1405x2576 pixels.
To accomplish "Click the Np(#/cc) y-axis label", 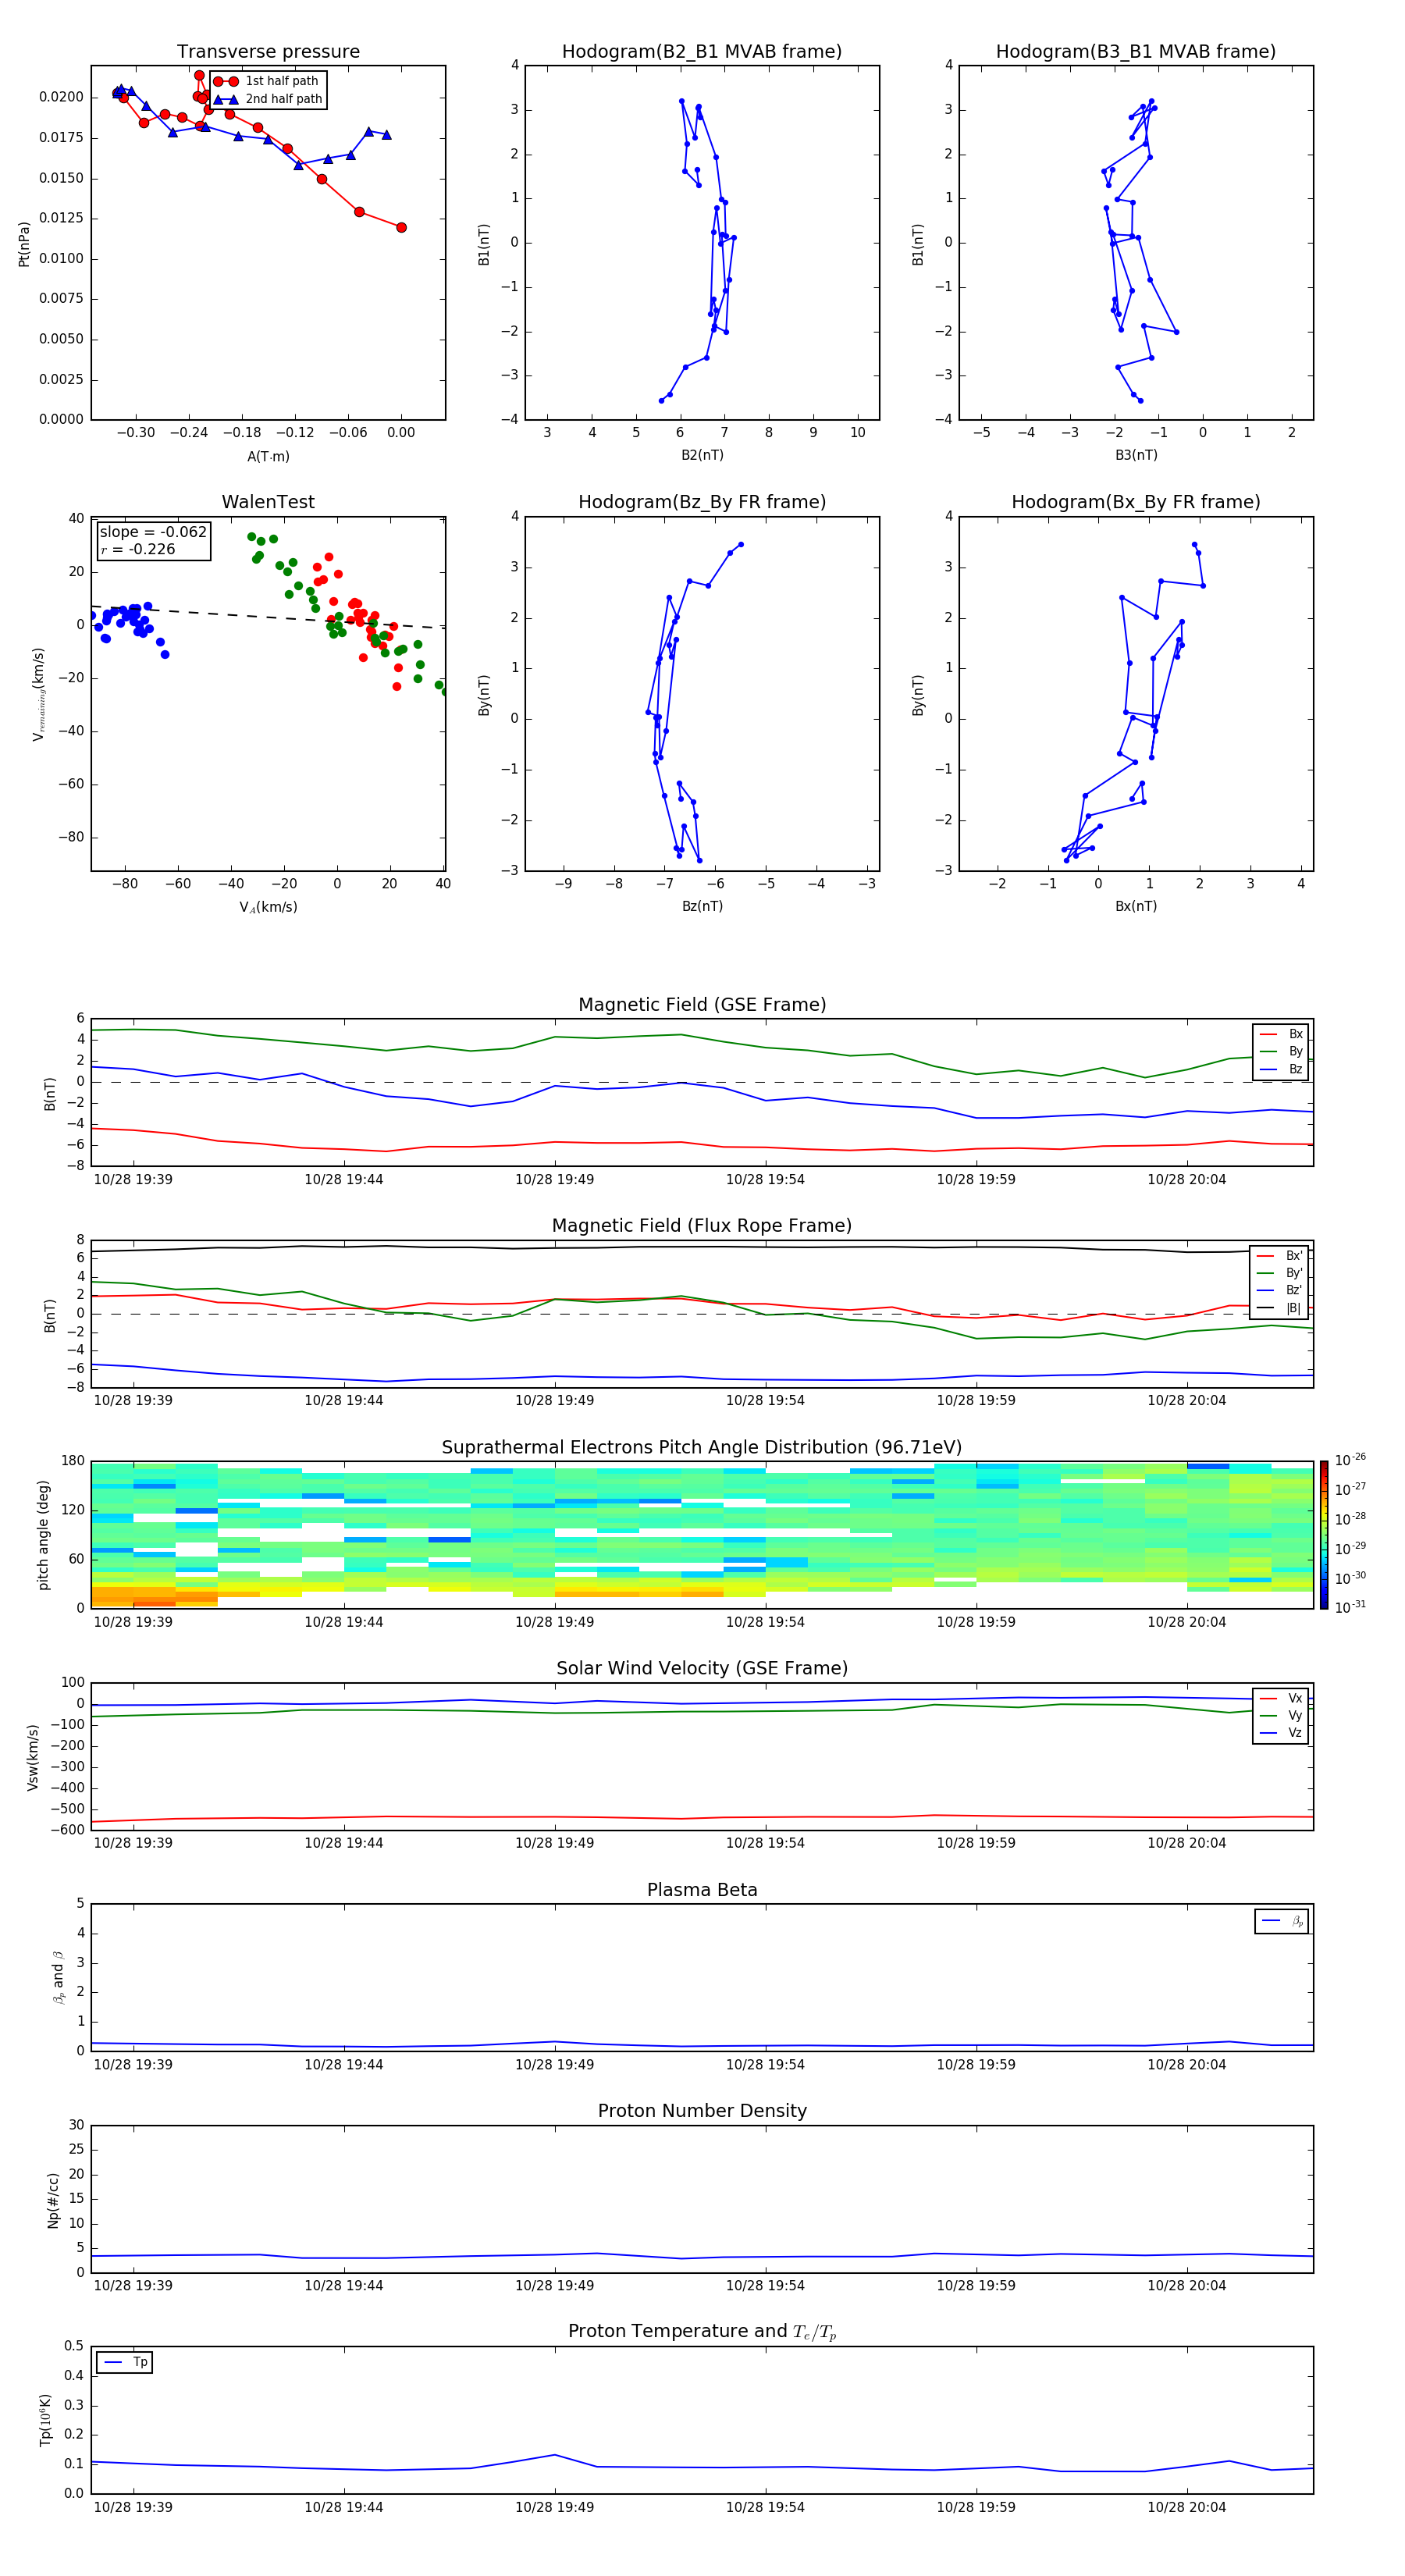I will pyautogui.click(x=53, y=2199).
